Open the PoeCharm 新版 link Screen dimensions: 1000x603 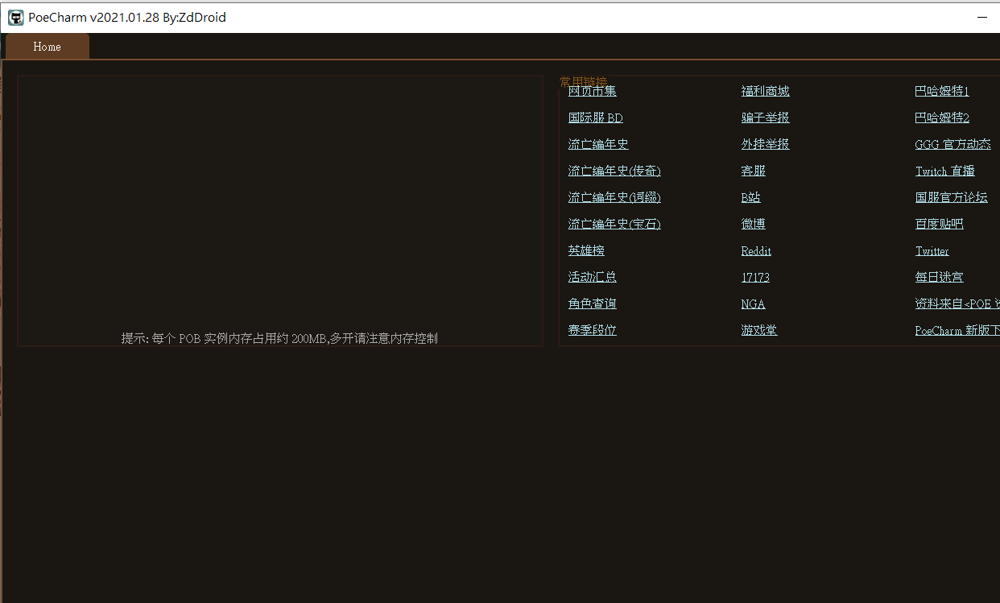tap(957, 330)
